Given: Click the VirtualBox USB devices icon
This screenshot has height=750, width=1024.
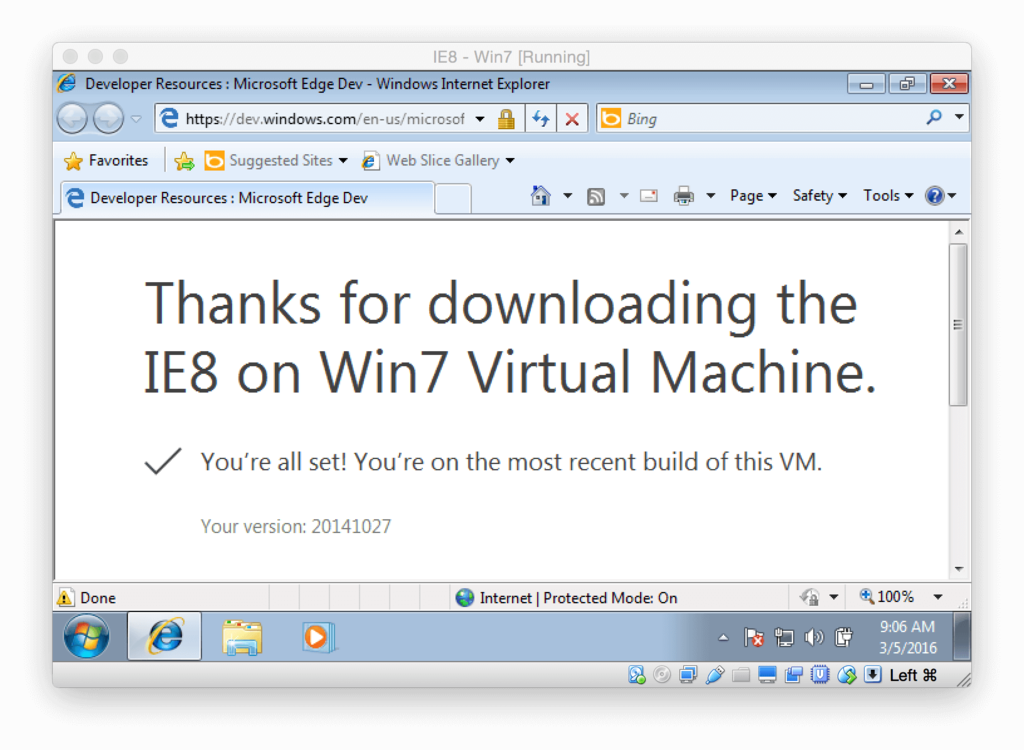Looking at the screenshot, I should (x=714, y=675).
